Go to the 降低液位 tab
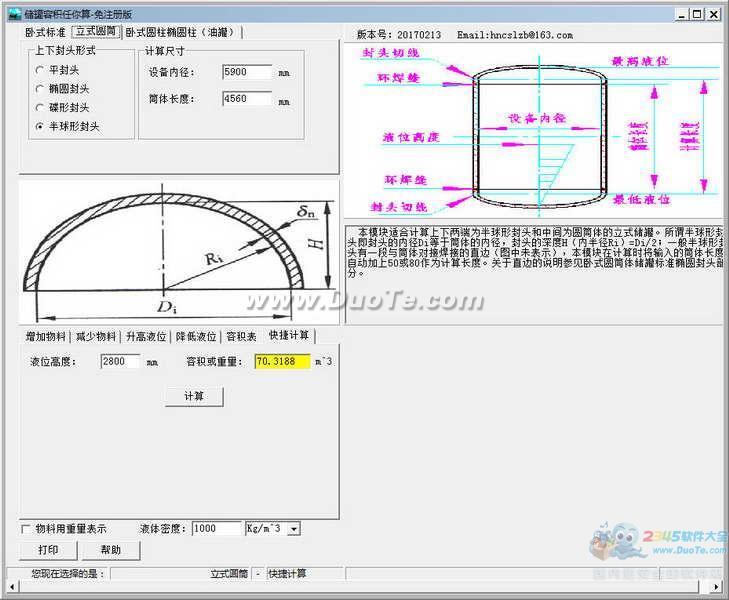The image size is (729, 600). [x=195, y=336]
